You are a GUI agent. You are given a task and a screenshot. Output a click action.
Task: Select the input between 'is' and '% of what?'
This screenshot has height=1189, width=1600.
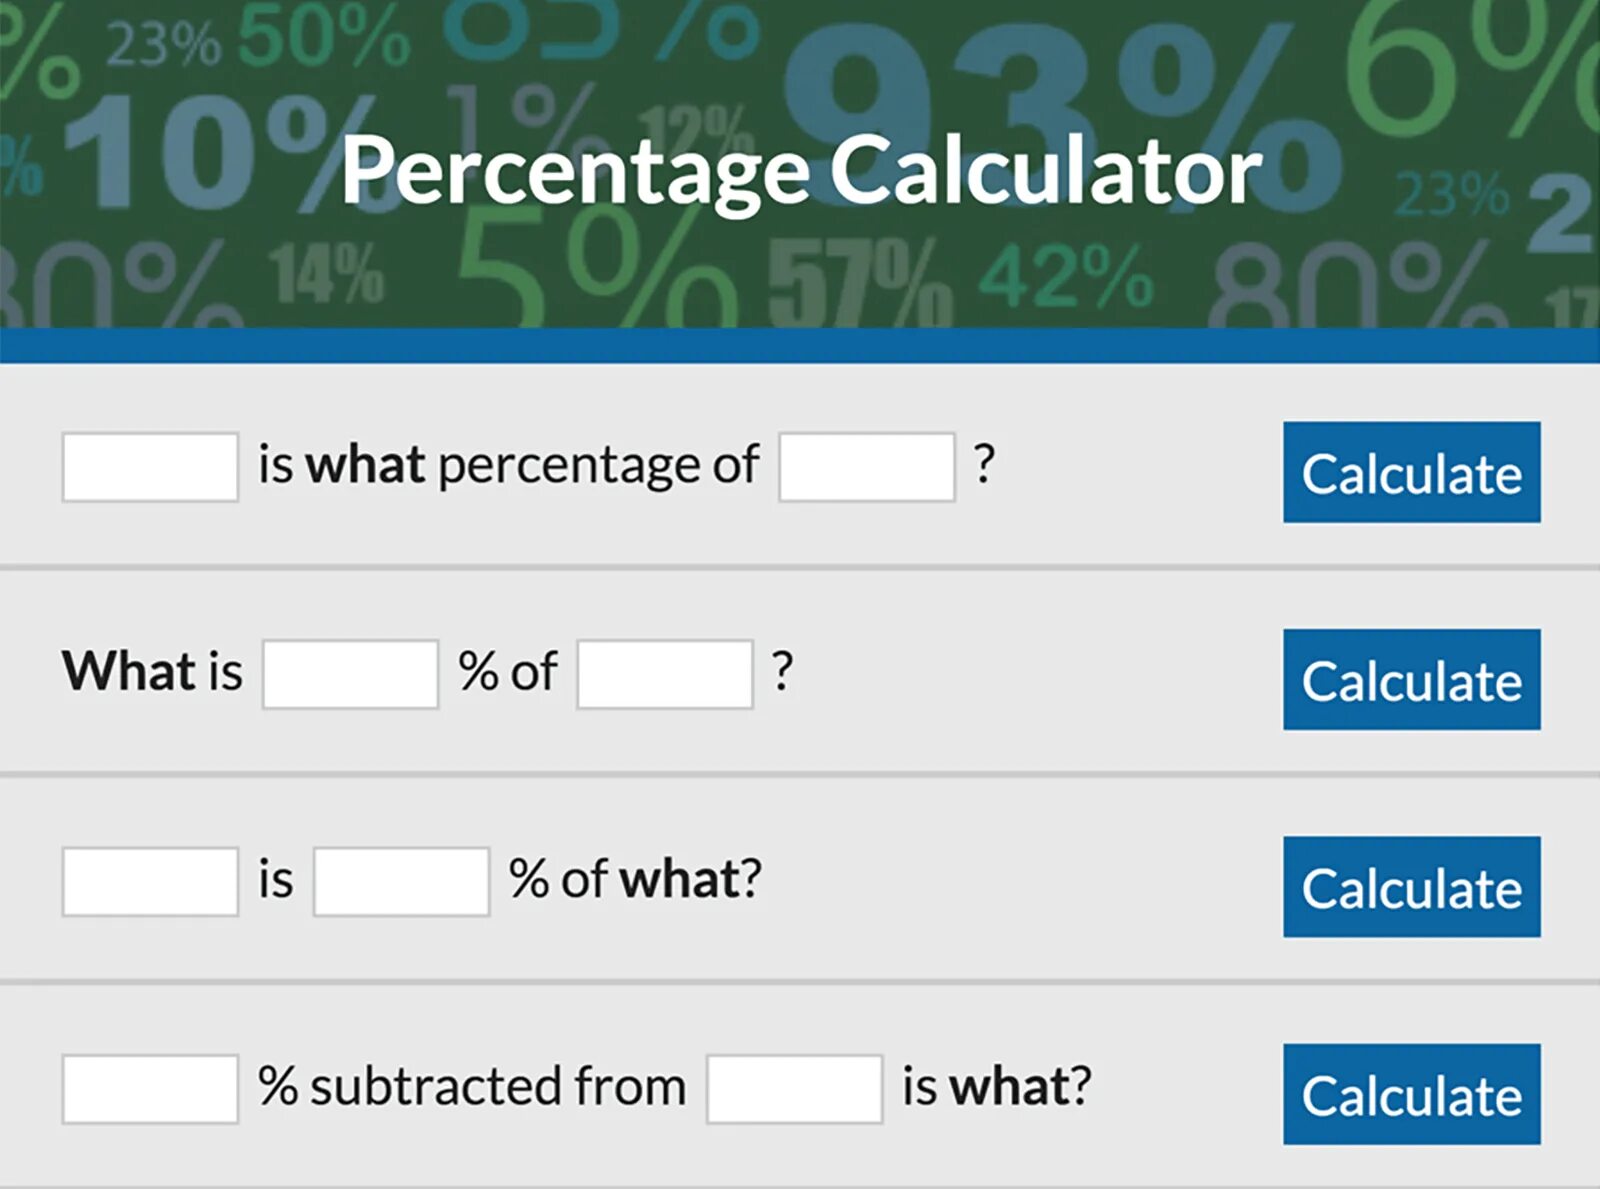point(401,882)
